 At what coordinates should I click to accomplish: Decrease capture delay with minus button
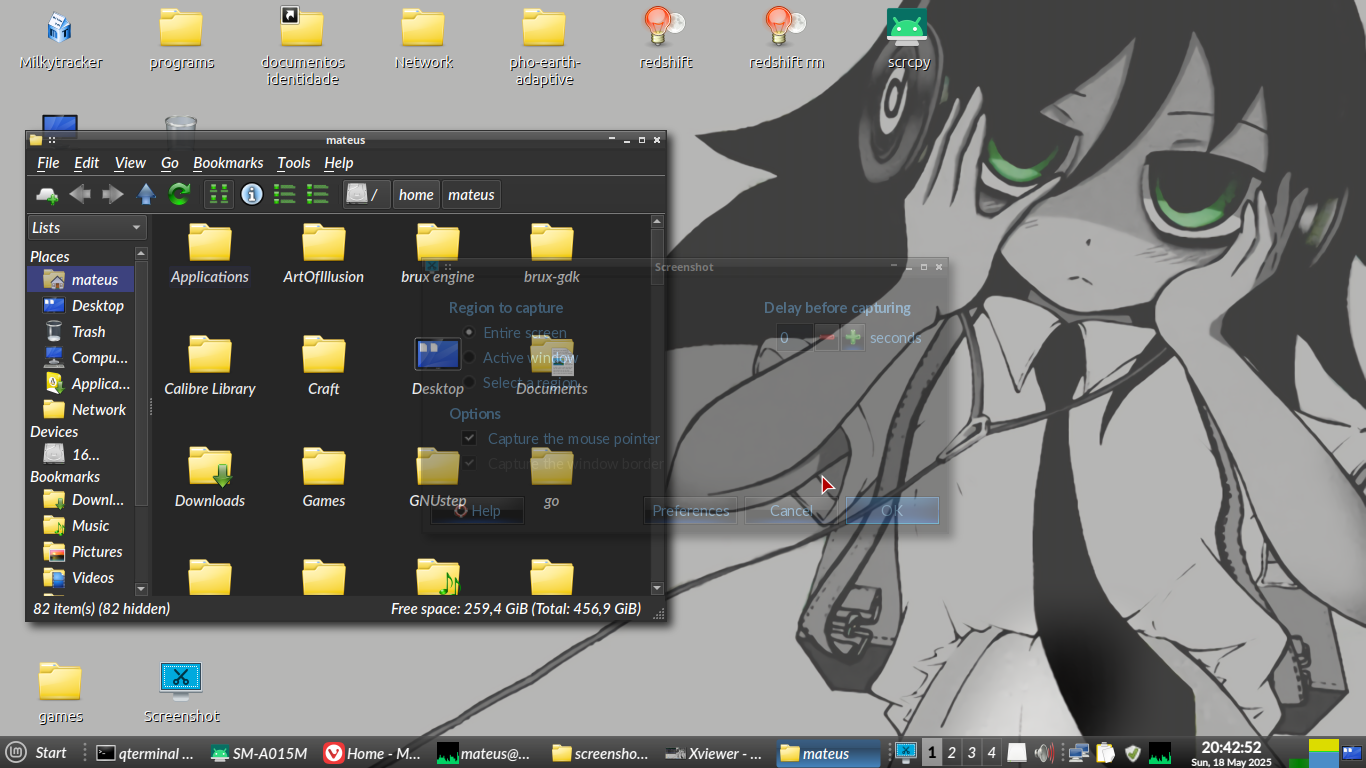[x=827, y=337]
